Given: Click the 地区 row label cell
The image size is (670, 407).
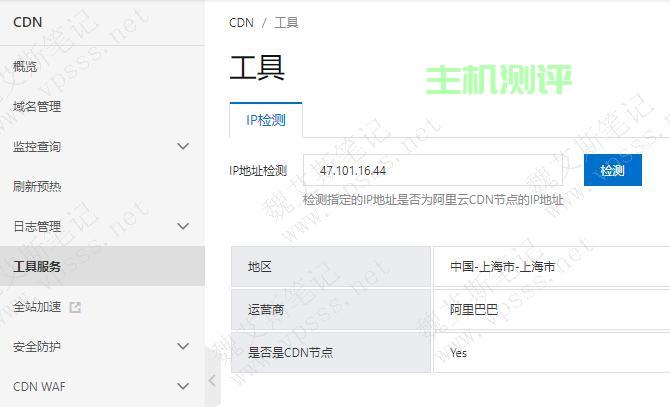Looking at the screenshot, I should [x=260, y=267].
